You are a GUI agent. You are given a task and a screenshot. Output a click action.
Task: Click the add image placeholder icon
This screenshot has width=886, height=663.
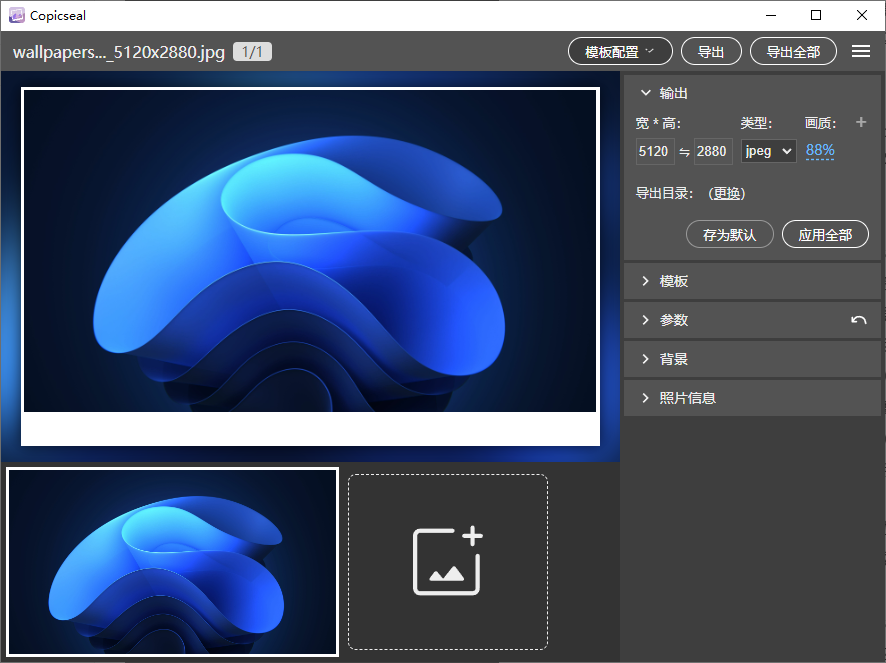[447, 561]
